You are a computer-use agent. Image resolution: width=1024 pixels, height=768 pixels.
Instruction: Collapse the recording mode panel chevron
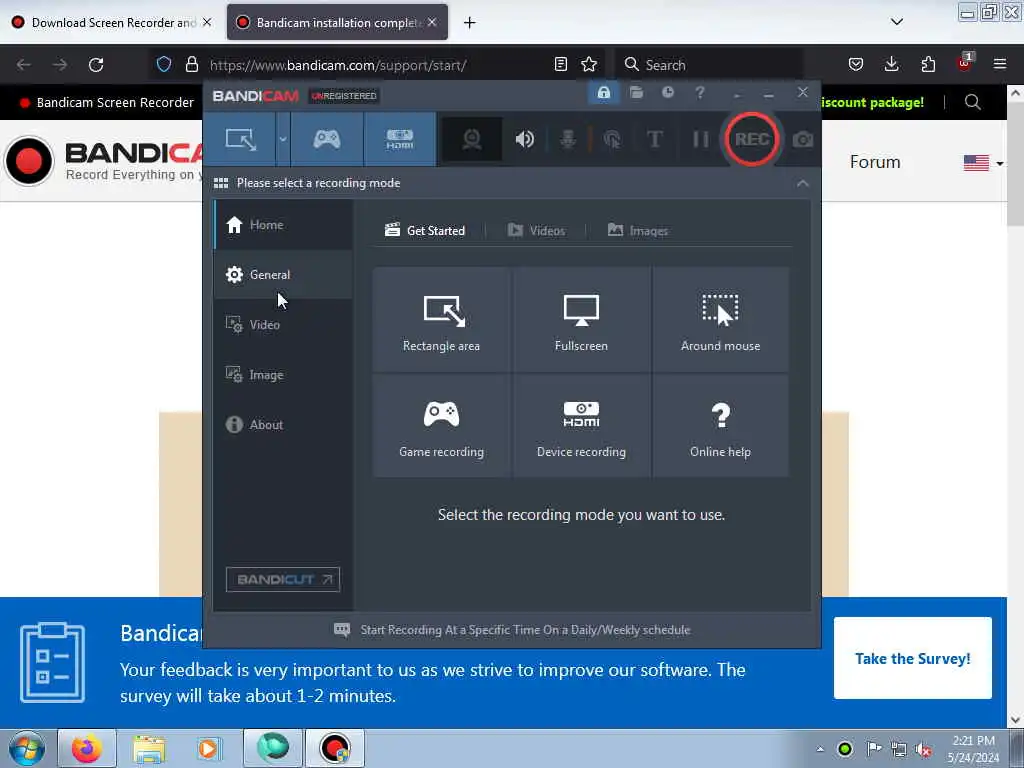803,184
